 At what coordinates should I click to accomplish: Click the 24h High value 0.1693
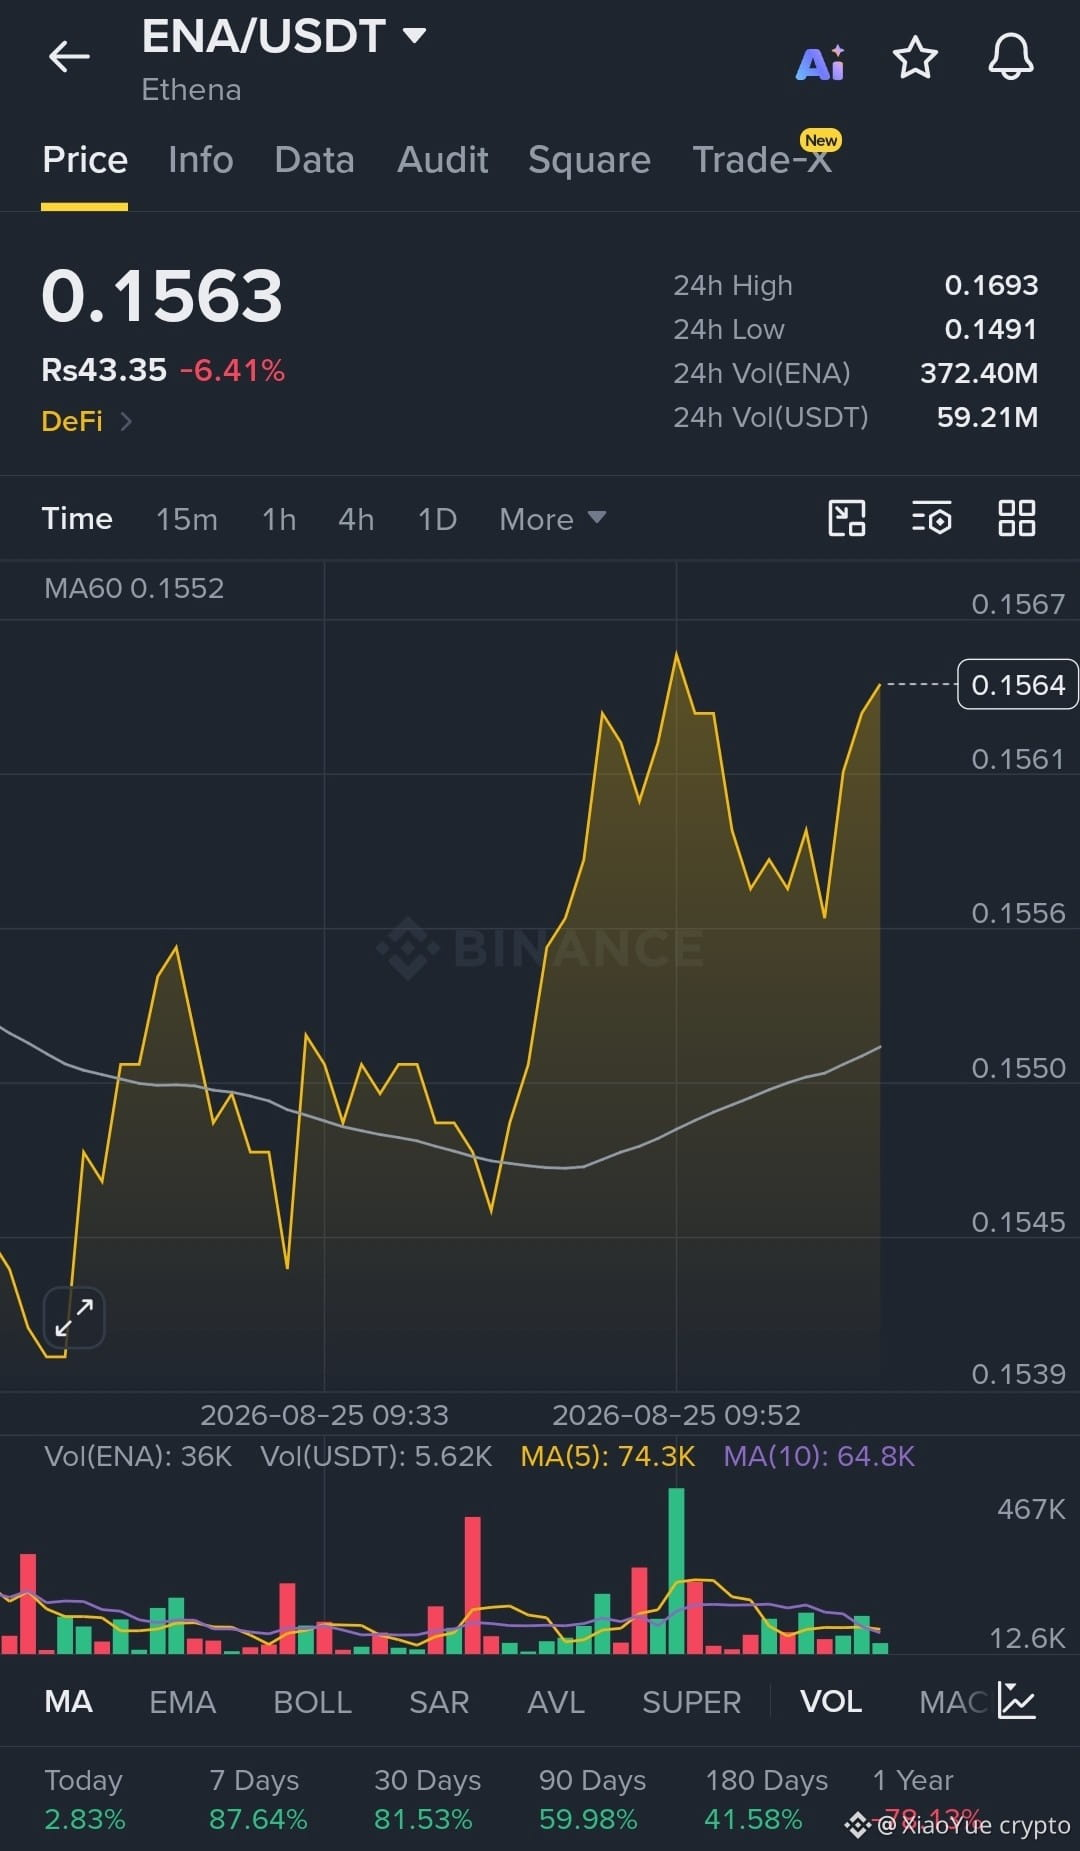coord(991,285)
